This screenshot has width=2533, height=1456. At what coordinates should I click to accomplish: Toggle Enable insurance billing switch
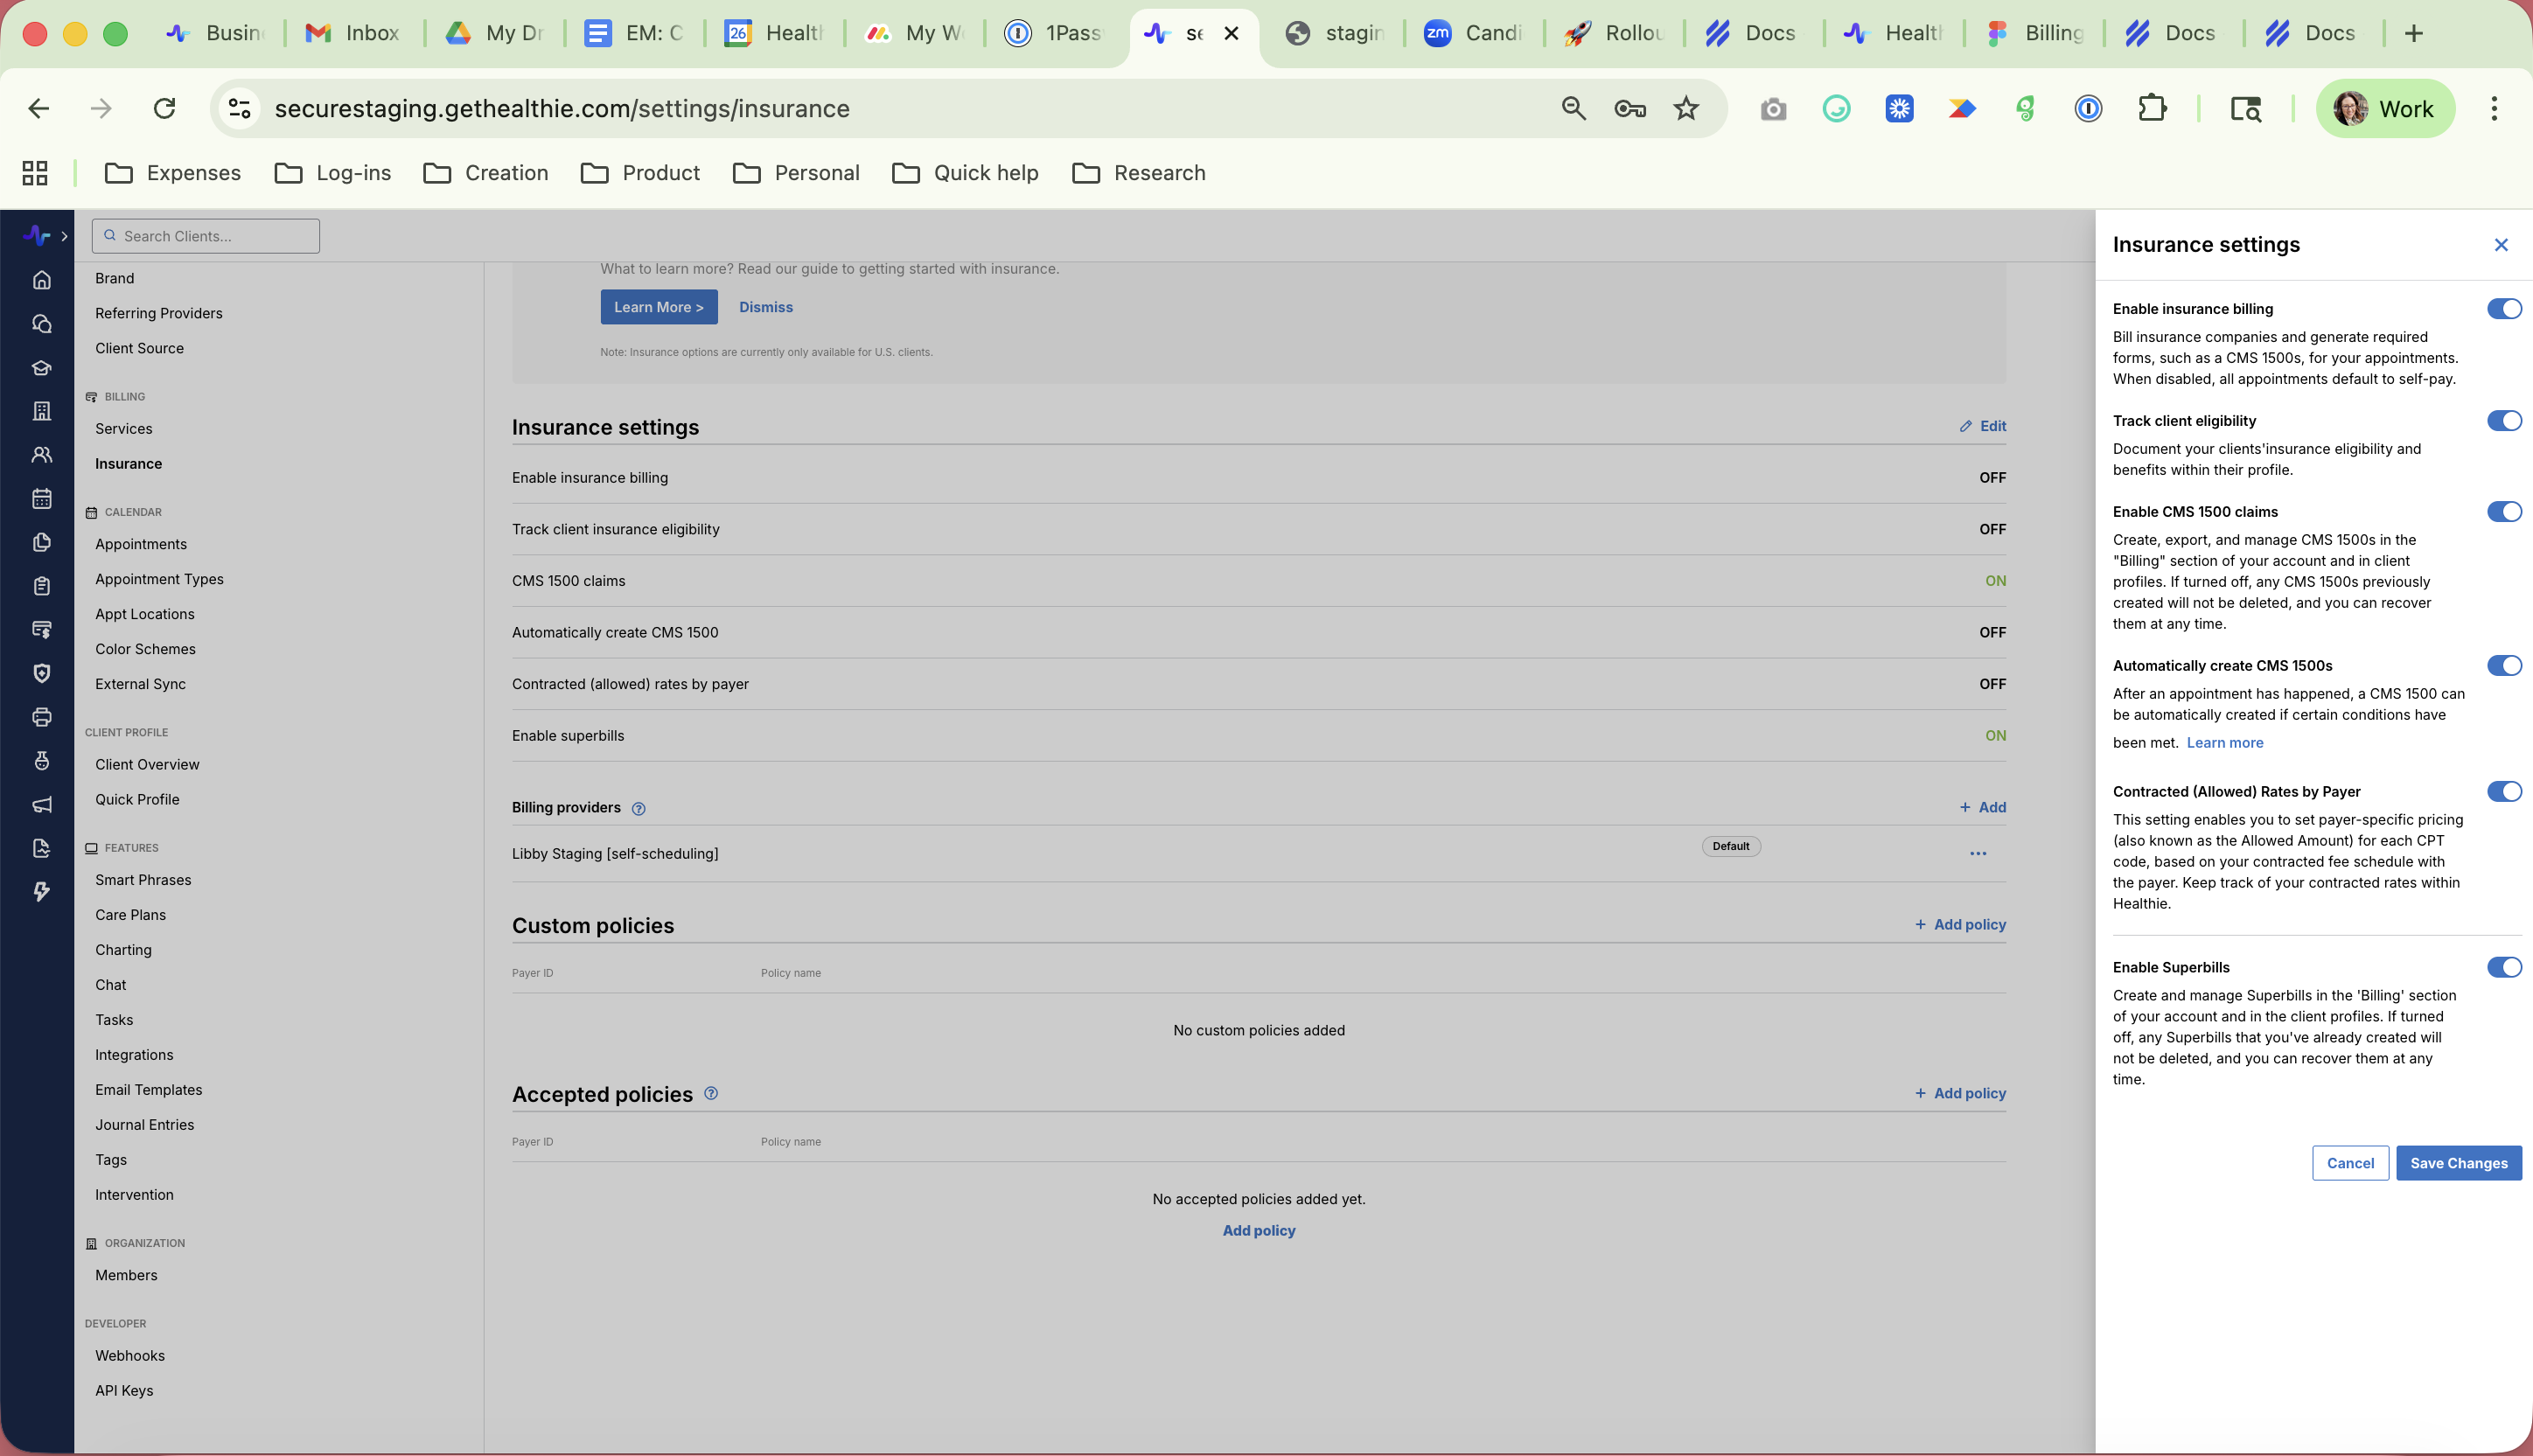2503,309
